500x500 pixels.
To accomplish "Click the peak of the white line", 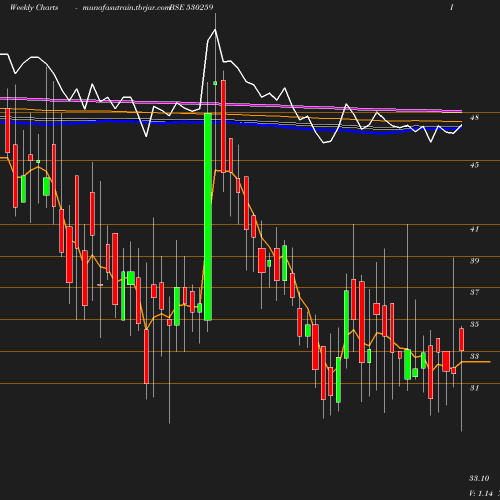I will click(x=215, y=30).
